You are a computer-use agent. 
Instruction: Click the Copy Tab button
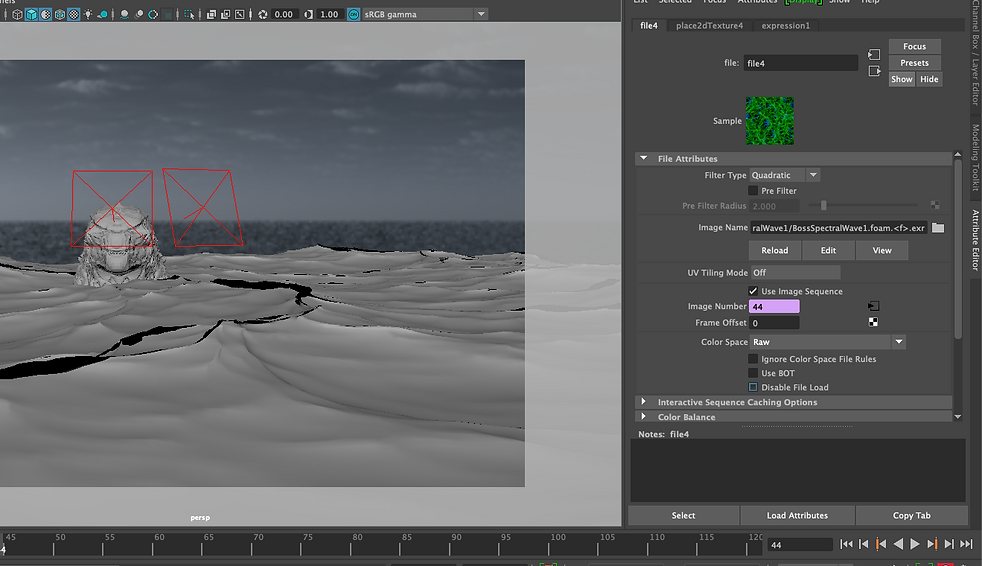(911, 515)
